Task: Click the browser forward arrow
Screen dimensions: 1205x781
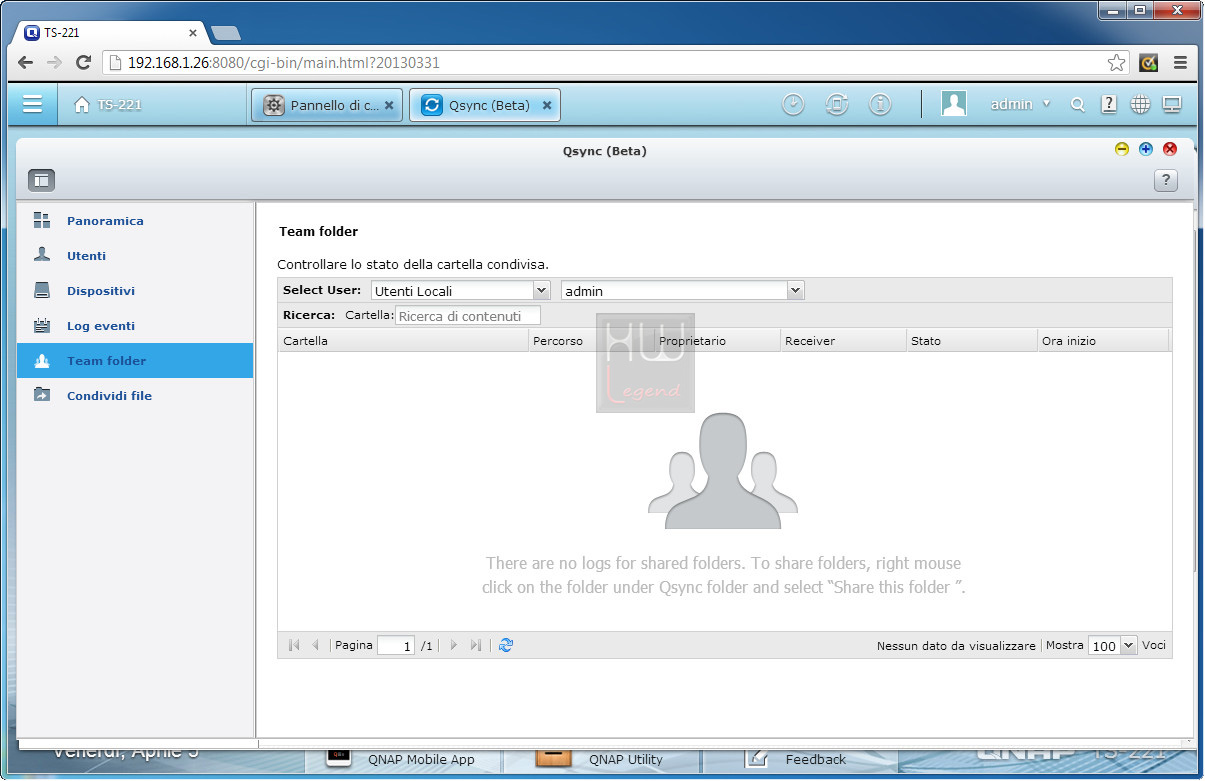Action: tap(55, 62)
